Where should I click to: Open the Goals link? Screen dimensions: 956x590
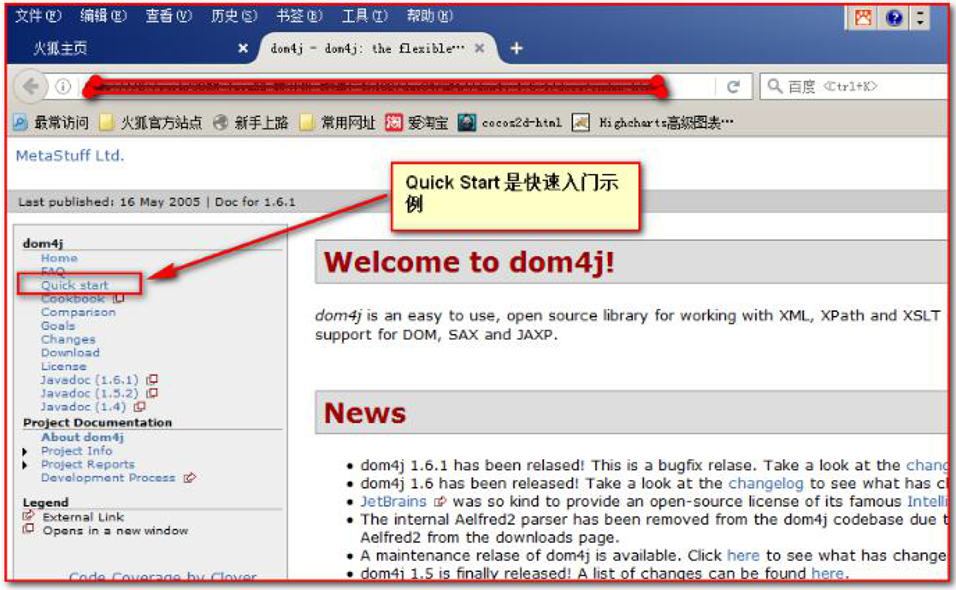(58, 326)
